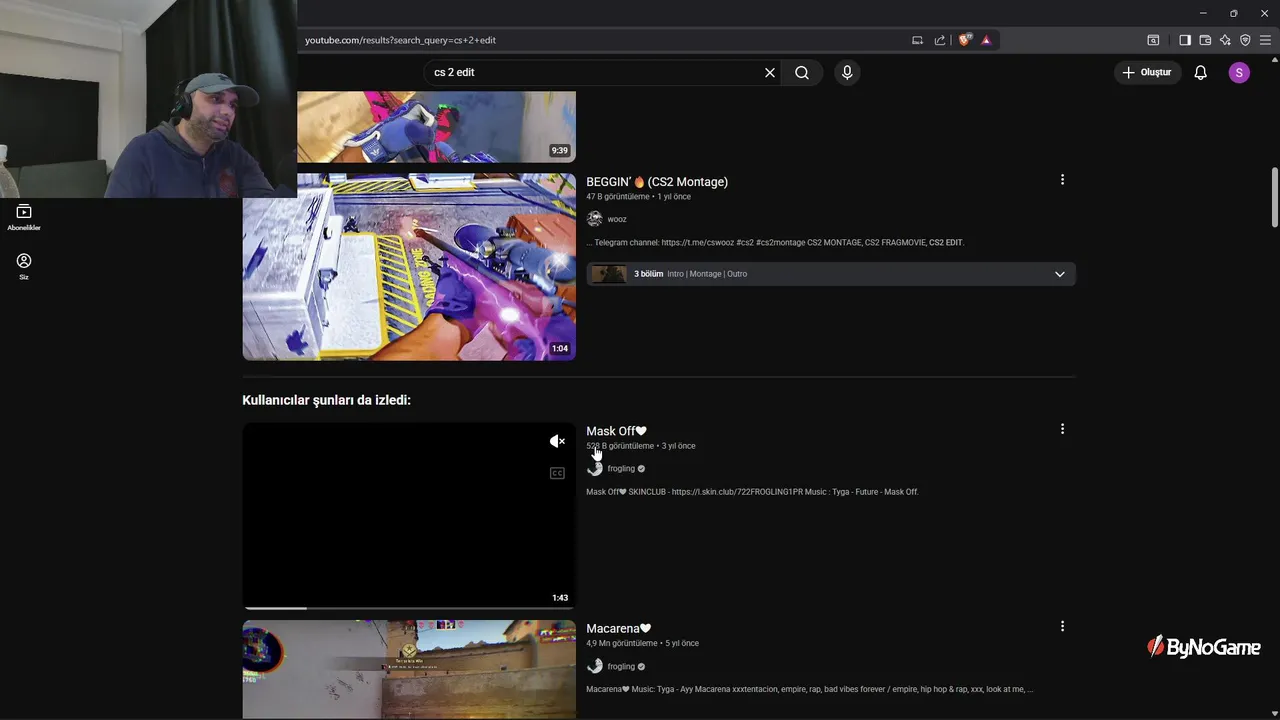Open the Macarena video title
Viewport: 1280px width, 720px height.
point(619,629)
